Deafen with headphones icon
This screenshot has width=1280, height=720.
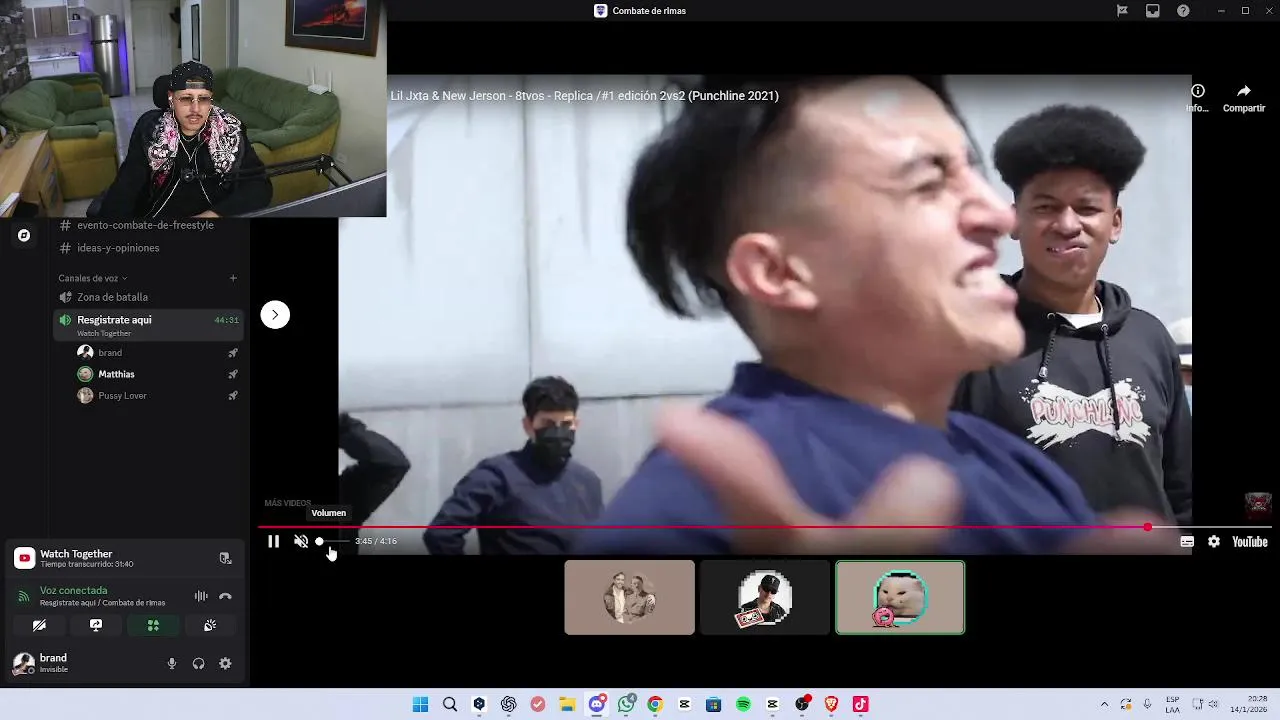(198, 663)
